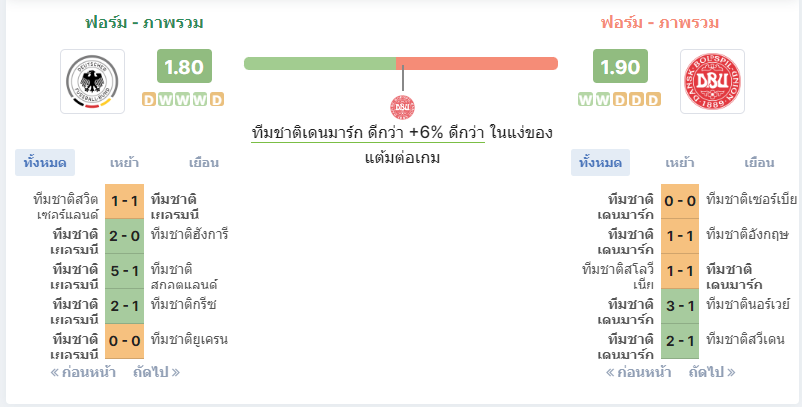The height and width of the screenshot is (407, 802).
Task: Click the Denmark DBU crest on right
Action: [712, 81]
